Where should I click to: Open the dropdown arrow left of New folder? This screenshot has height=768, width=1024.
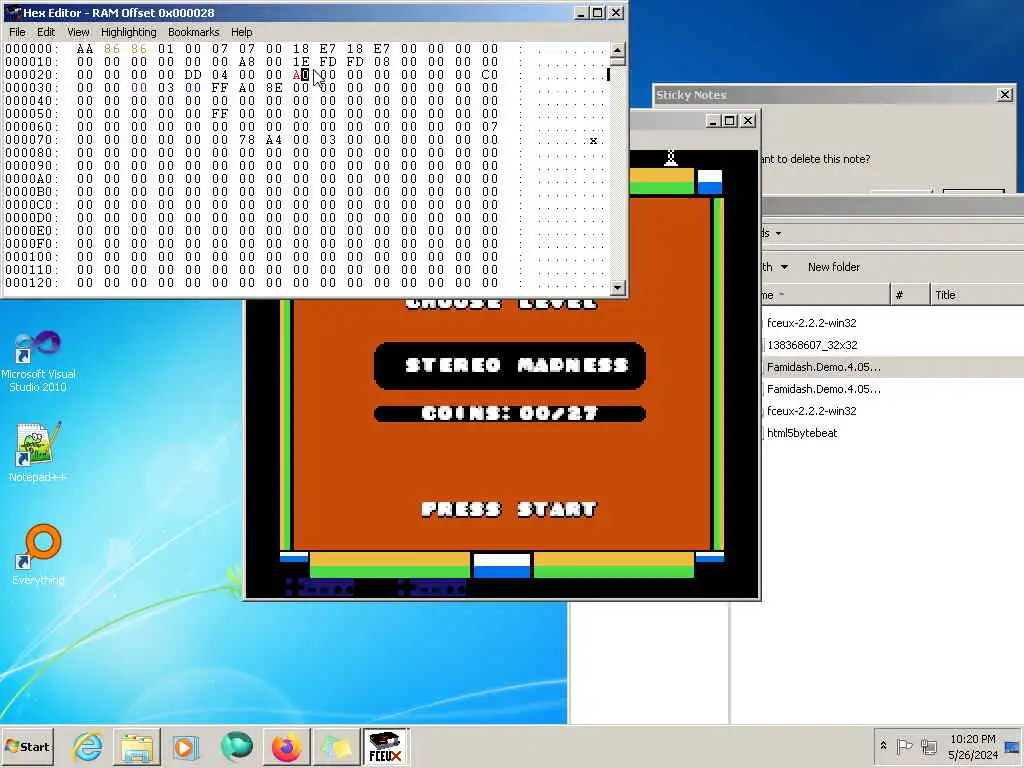tap(784, 267)
